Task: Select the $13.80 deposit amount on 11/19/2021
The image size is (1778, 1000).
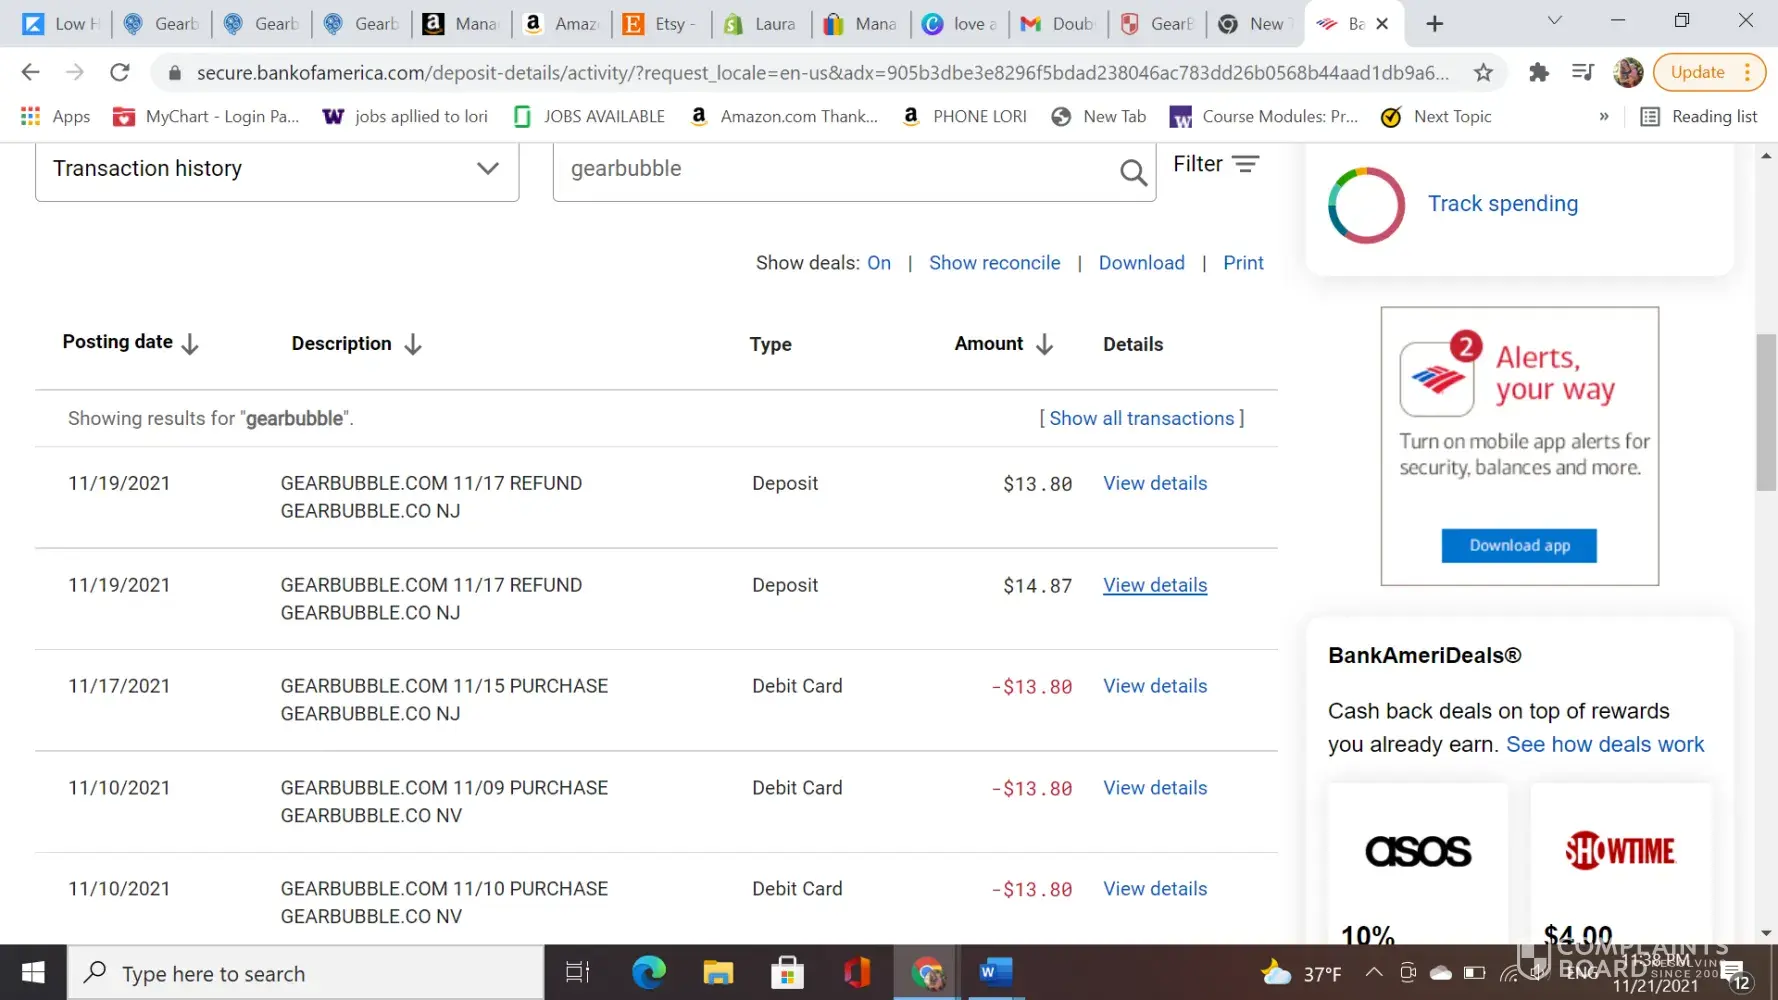Action: 1037,484
